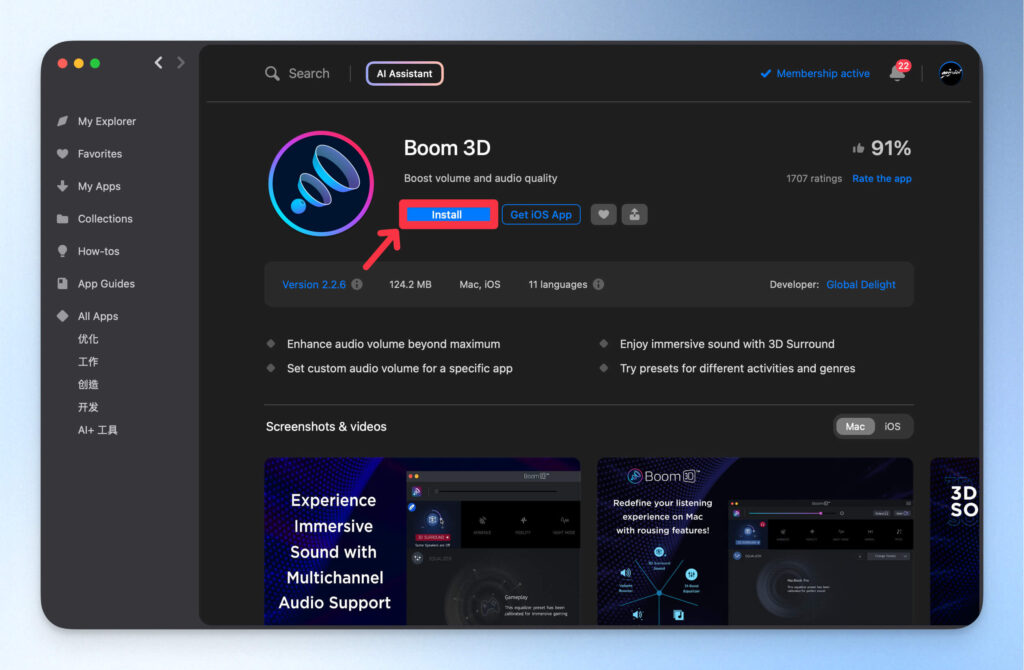Click the Boom 3D app logo
The height and width of the screenshot is (670, 1024).
[320, 182]
